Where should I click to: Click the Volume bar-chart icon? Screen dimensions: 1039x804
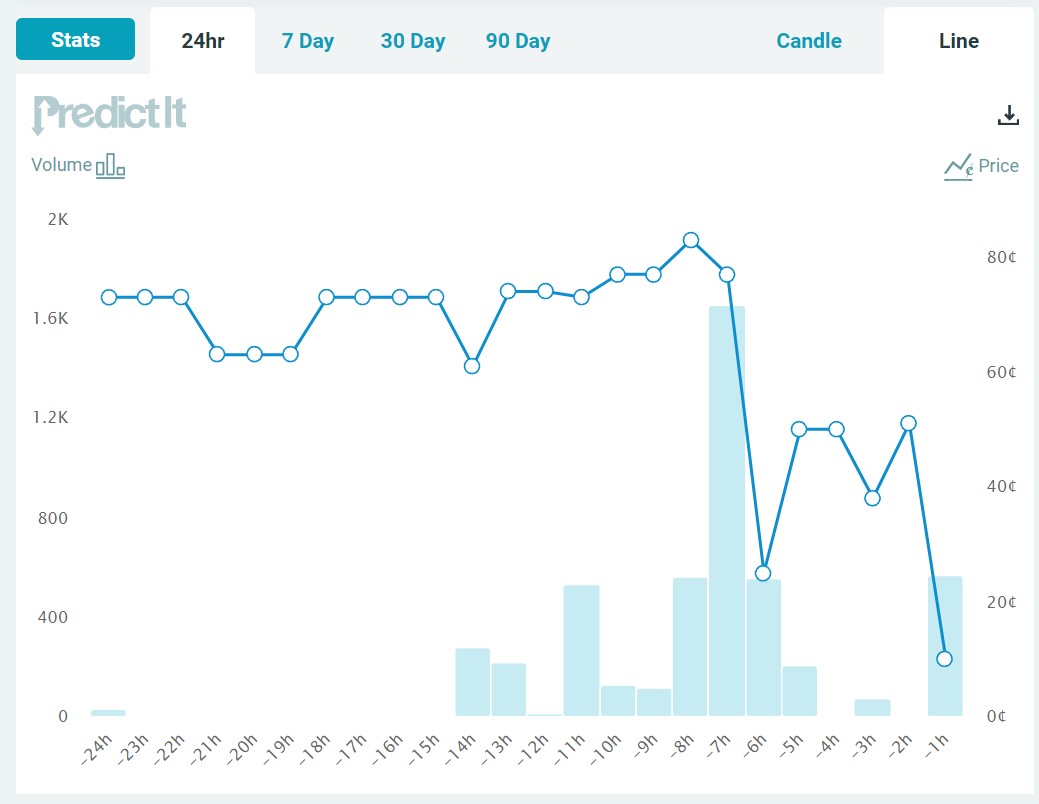pyautogui.click(x=110, y=166)
